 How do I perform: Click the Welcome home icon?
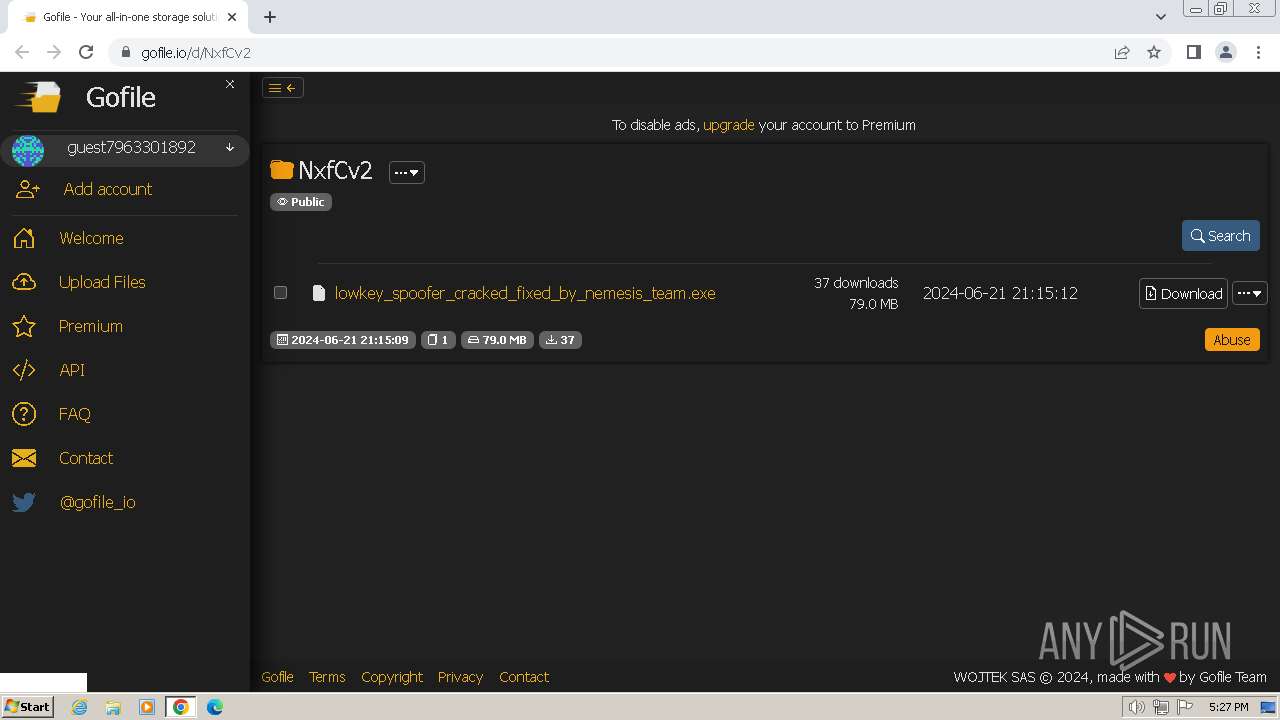(24, 238)
